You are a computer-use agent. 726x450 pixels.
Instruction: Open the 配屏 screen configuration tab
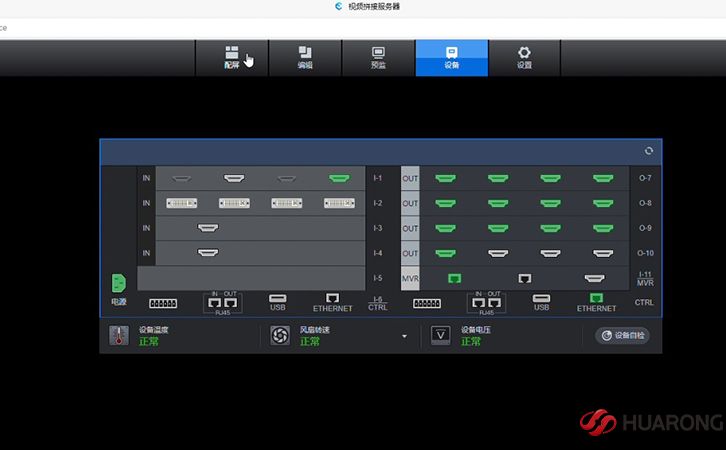232,57
